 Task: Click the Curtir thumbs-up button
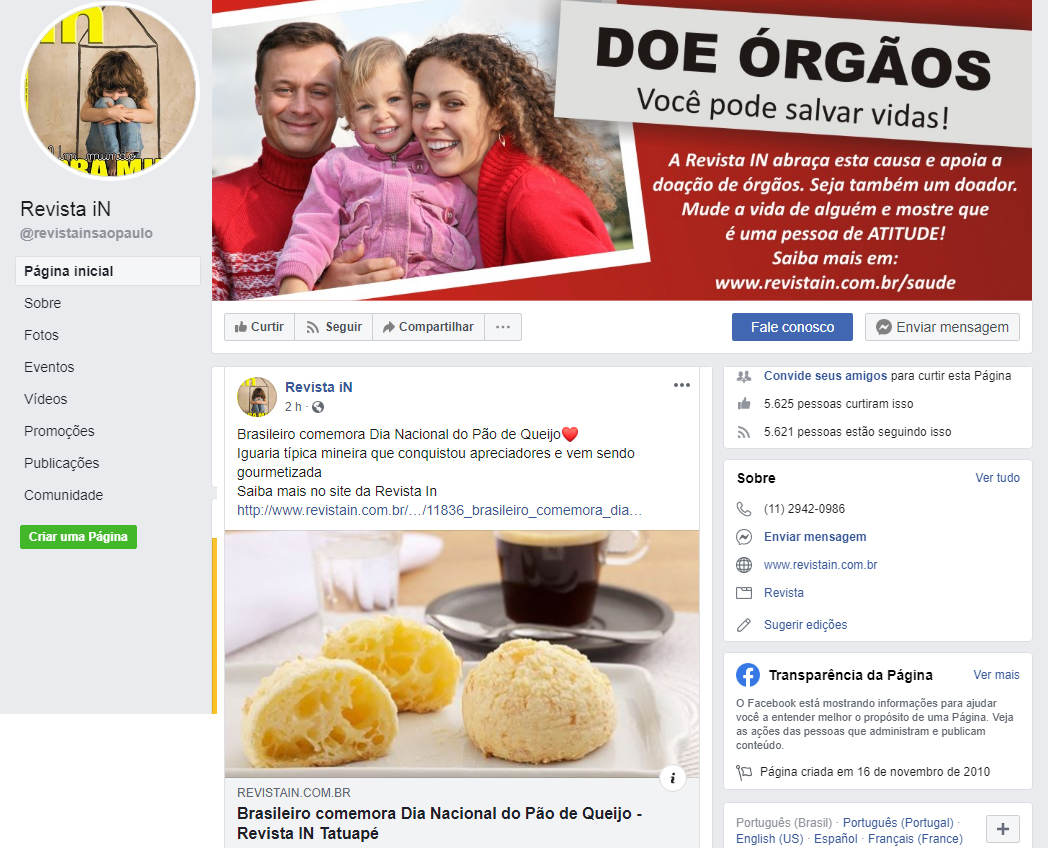coord(259,327)
